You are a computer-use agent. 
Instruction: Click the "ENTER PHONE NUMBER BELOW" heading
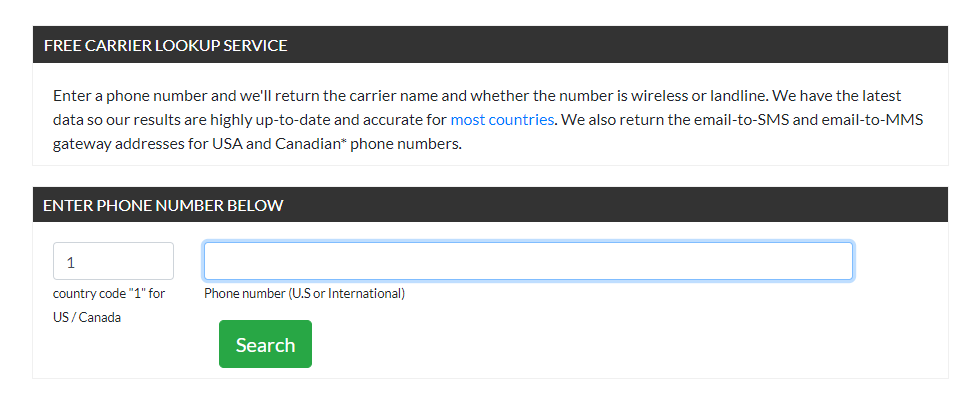tap(163, 206)
